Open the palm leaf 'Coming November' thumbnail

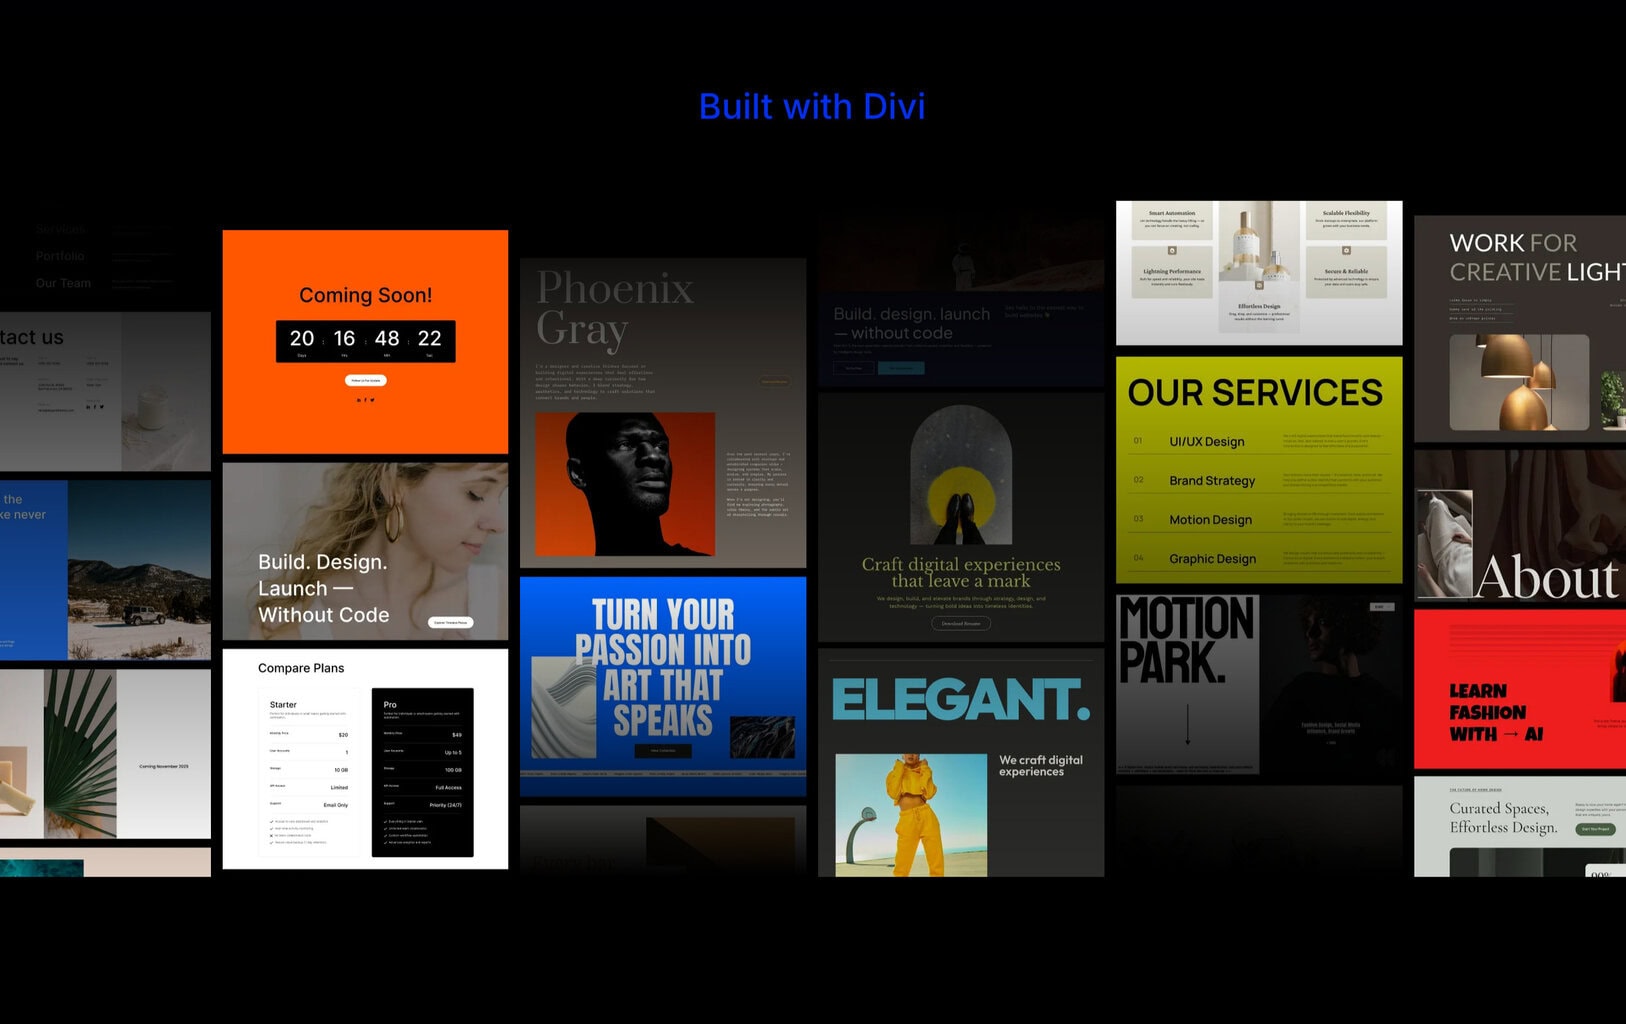(105, 754)
